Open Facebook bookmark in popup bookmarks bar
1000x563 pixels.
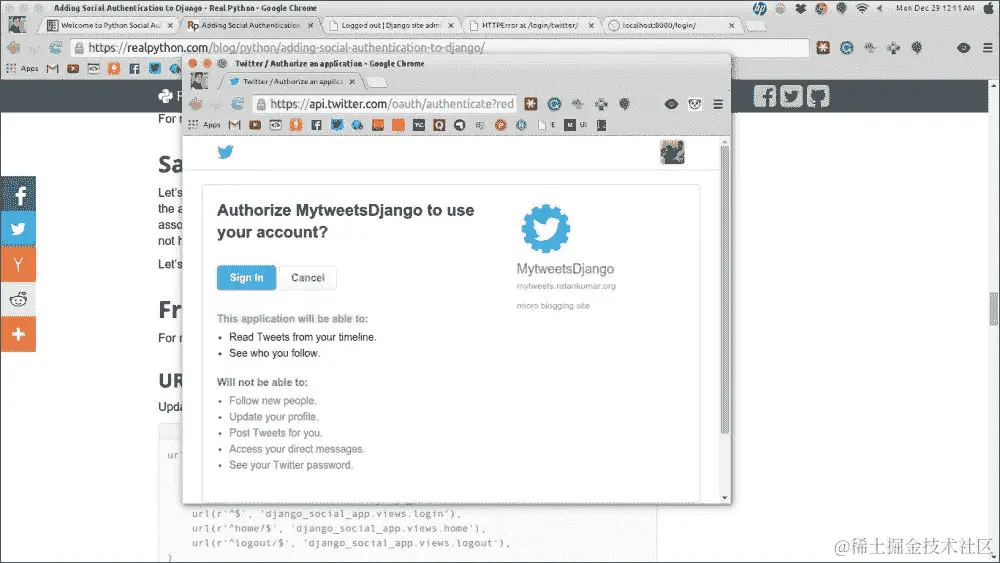tap(316, 125)
